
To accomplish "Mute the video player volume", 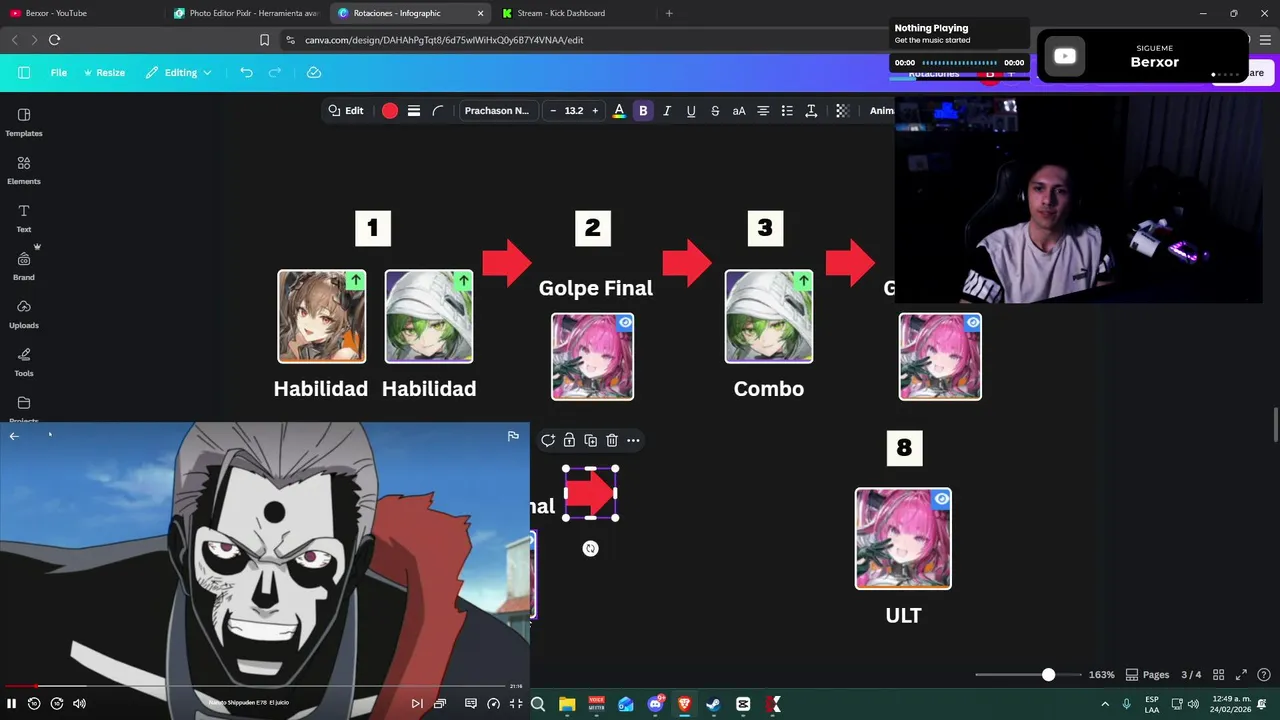I will click(x=80, y=704).
